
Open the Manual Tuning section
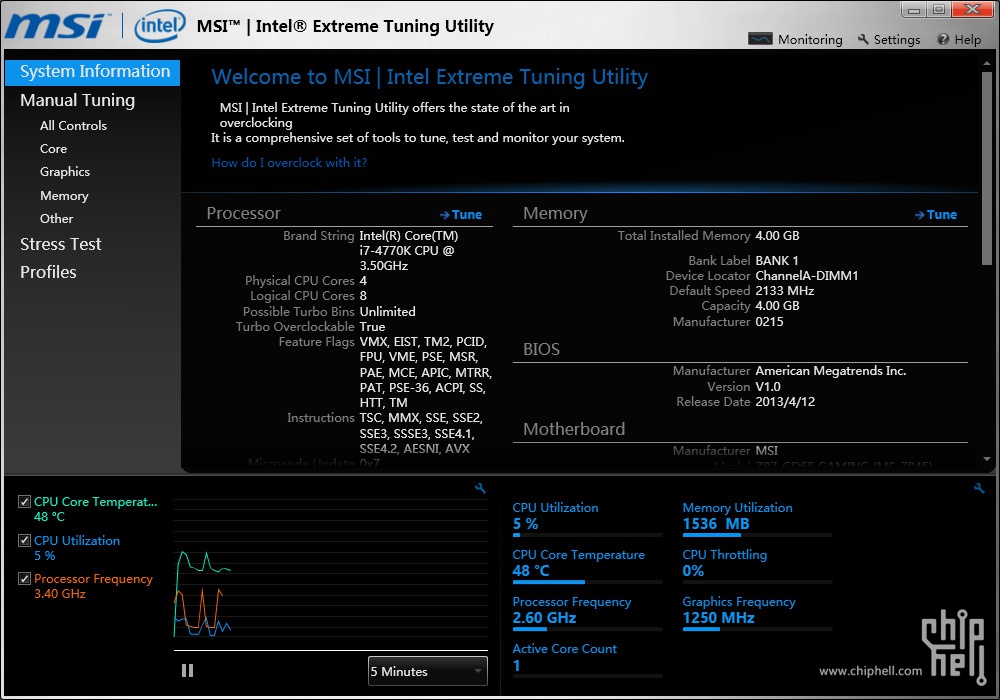coord(77,101)
